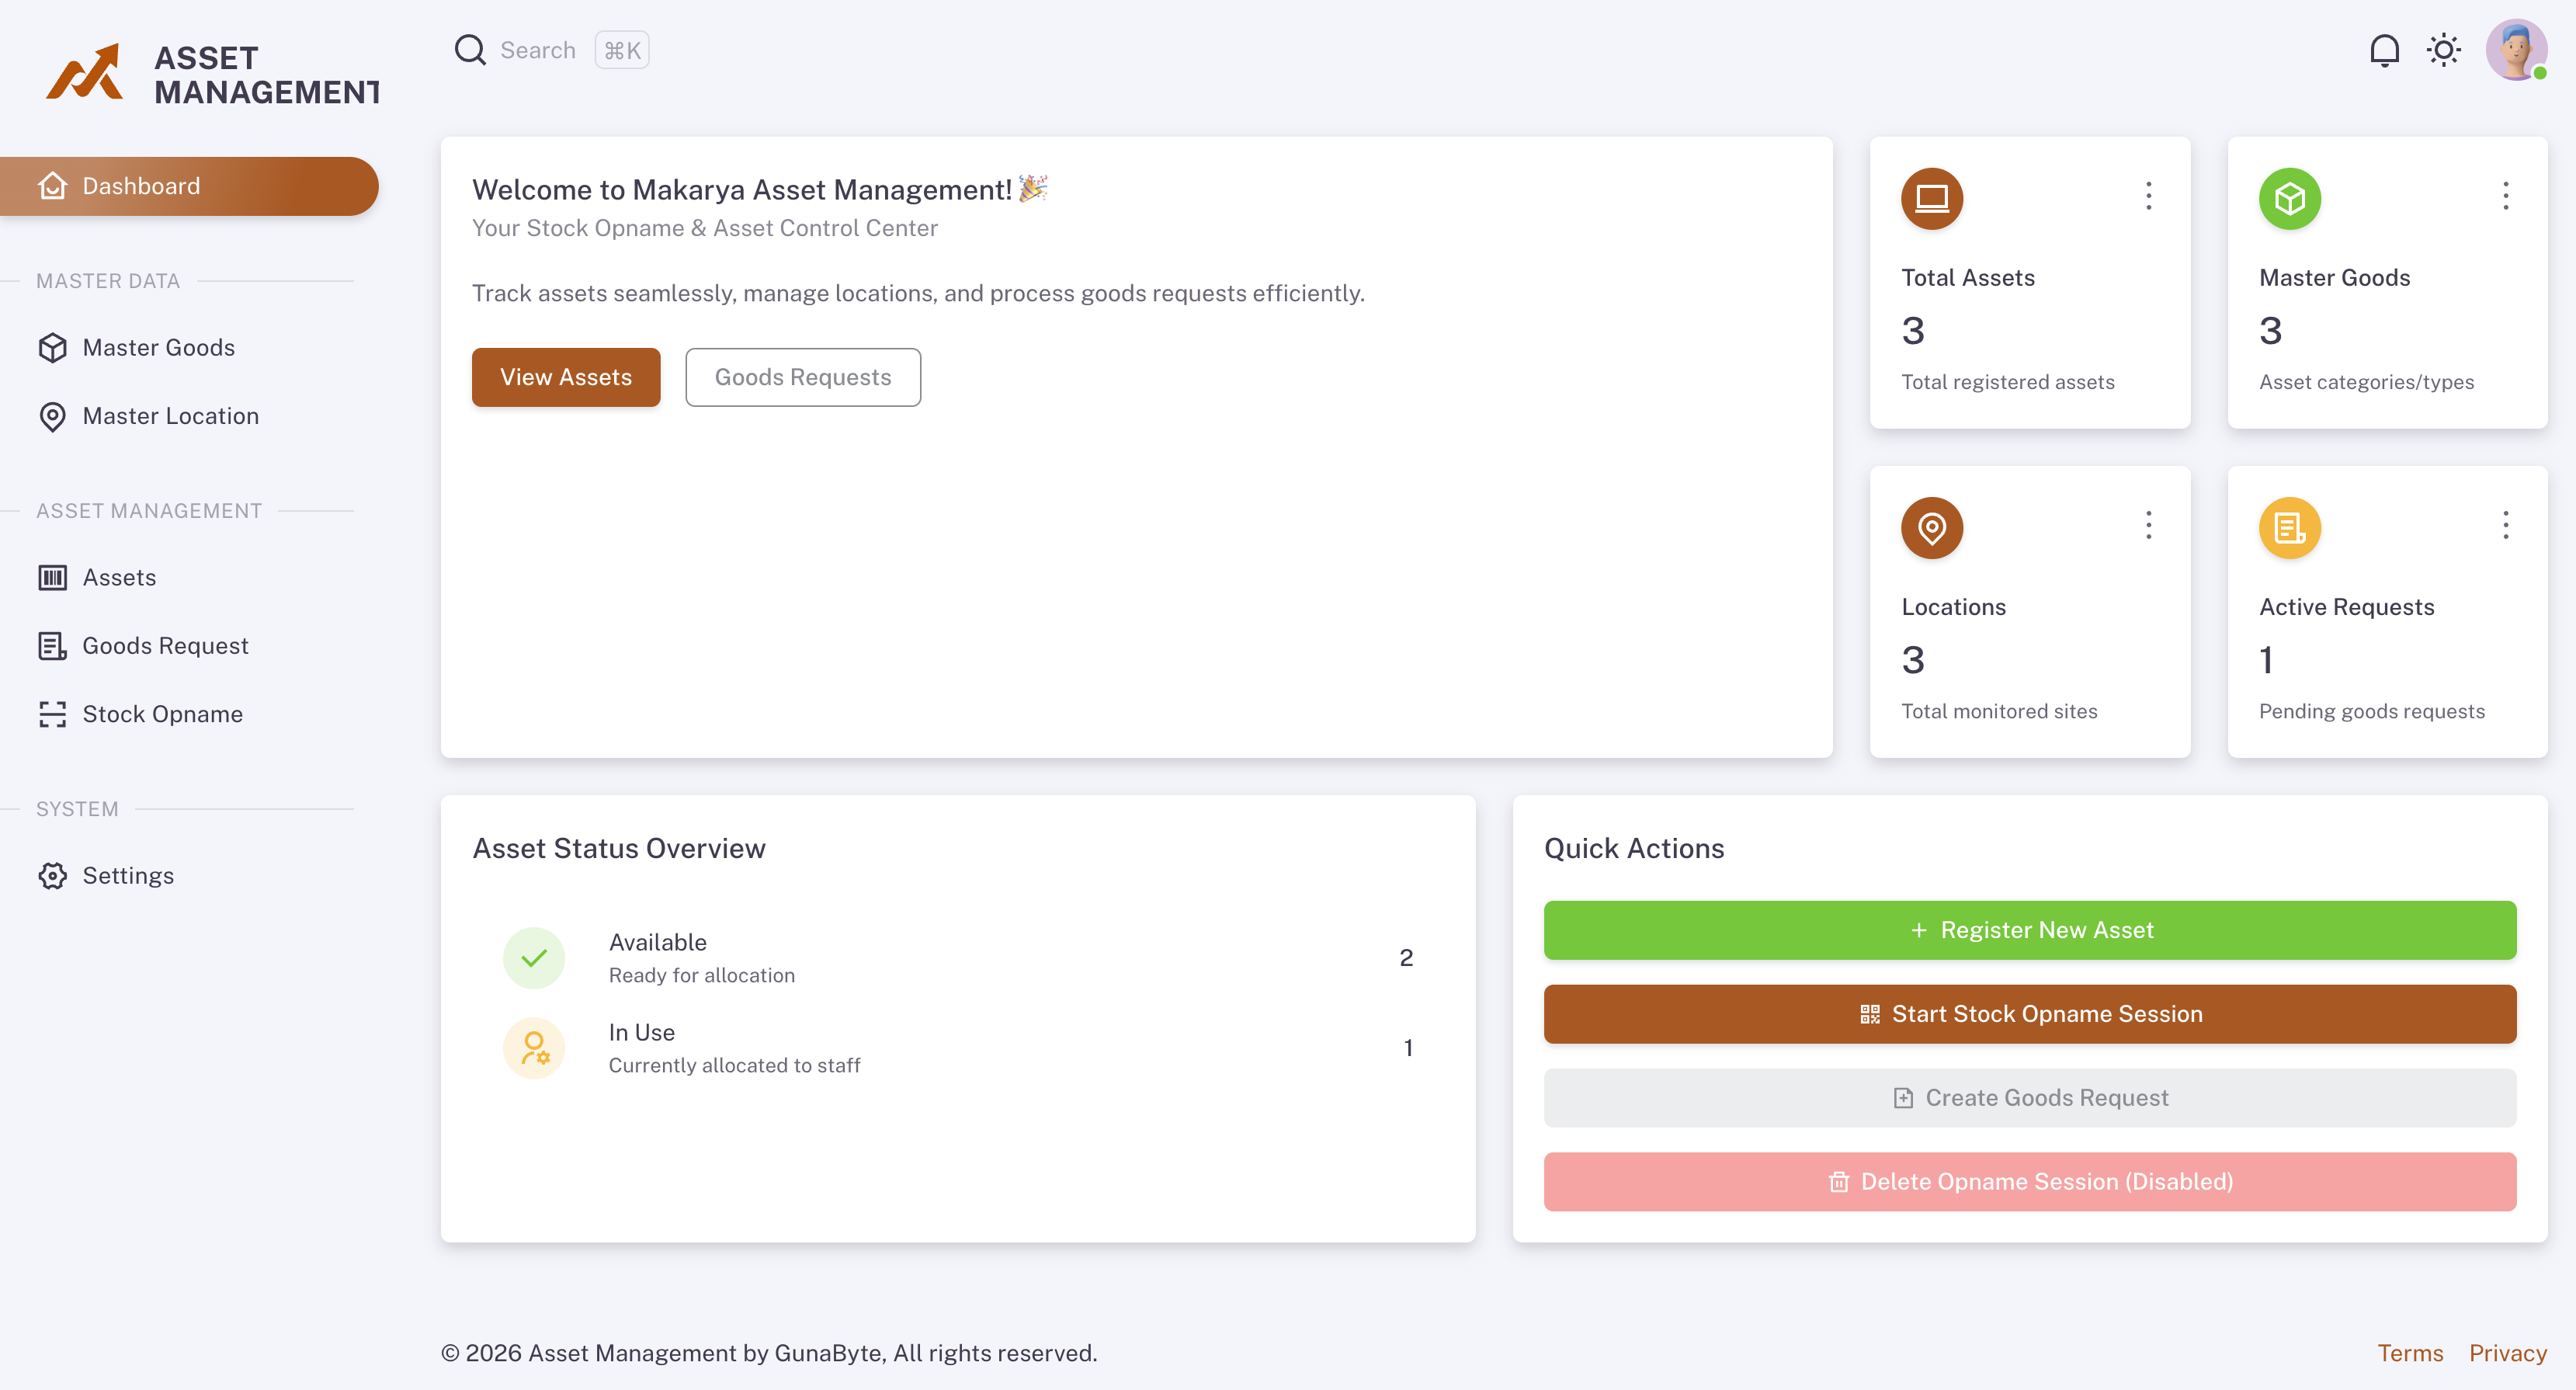The image size is (2576, 1390).
Task: Click the Stock Opname scan icon in sidebar
Action: 53,714
